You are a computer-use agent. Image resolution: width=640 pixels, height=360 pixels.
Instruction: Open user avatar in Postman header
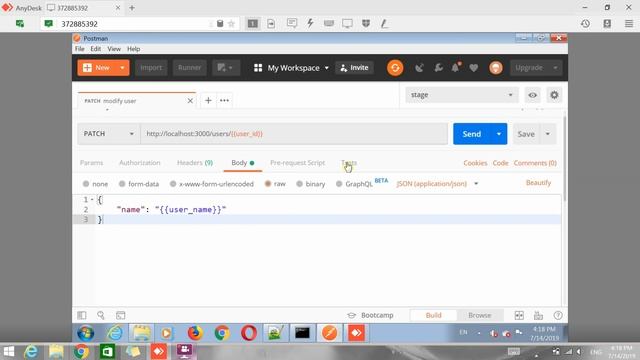point(496,68)
